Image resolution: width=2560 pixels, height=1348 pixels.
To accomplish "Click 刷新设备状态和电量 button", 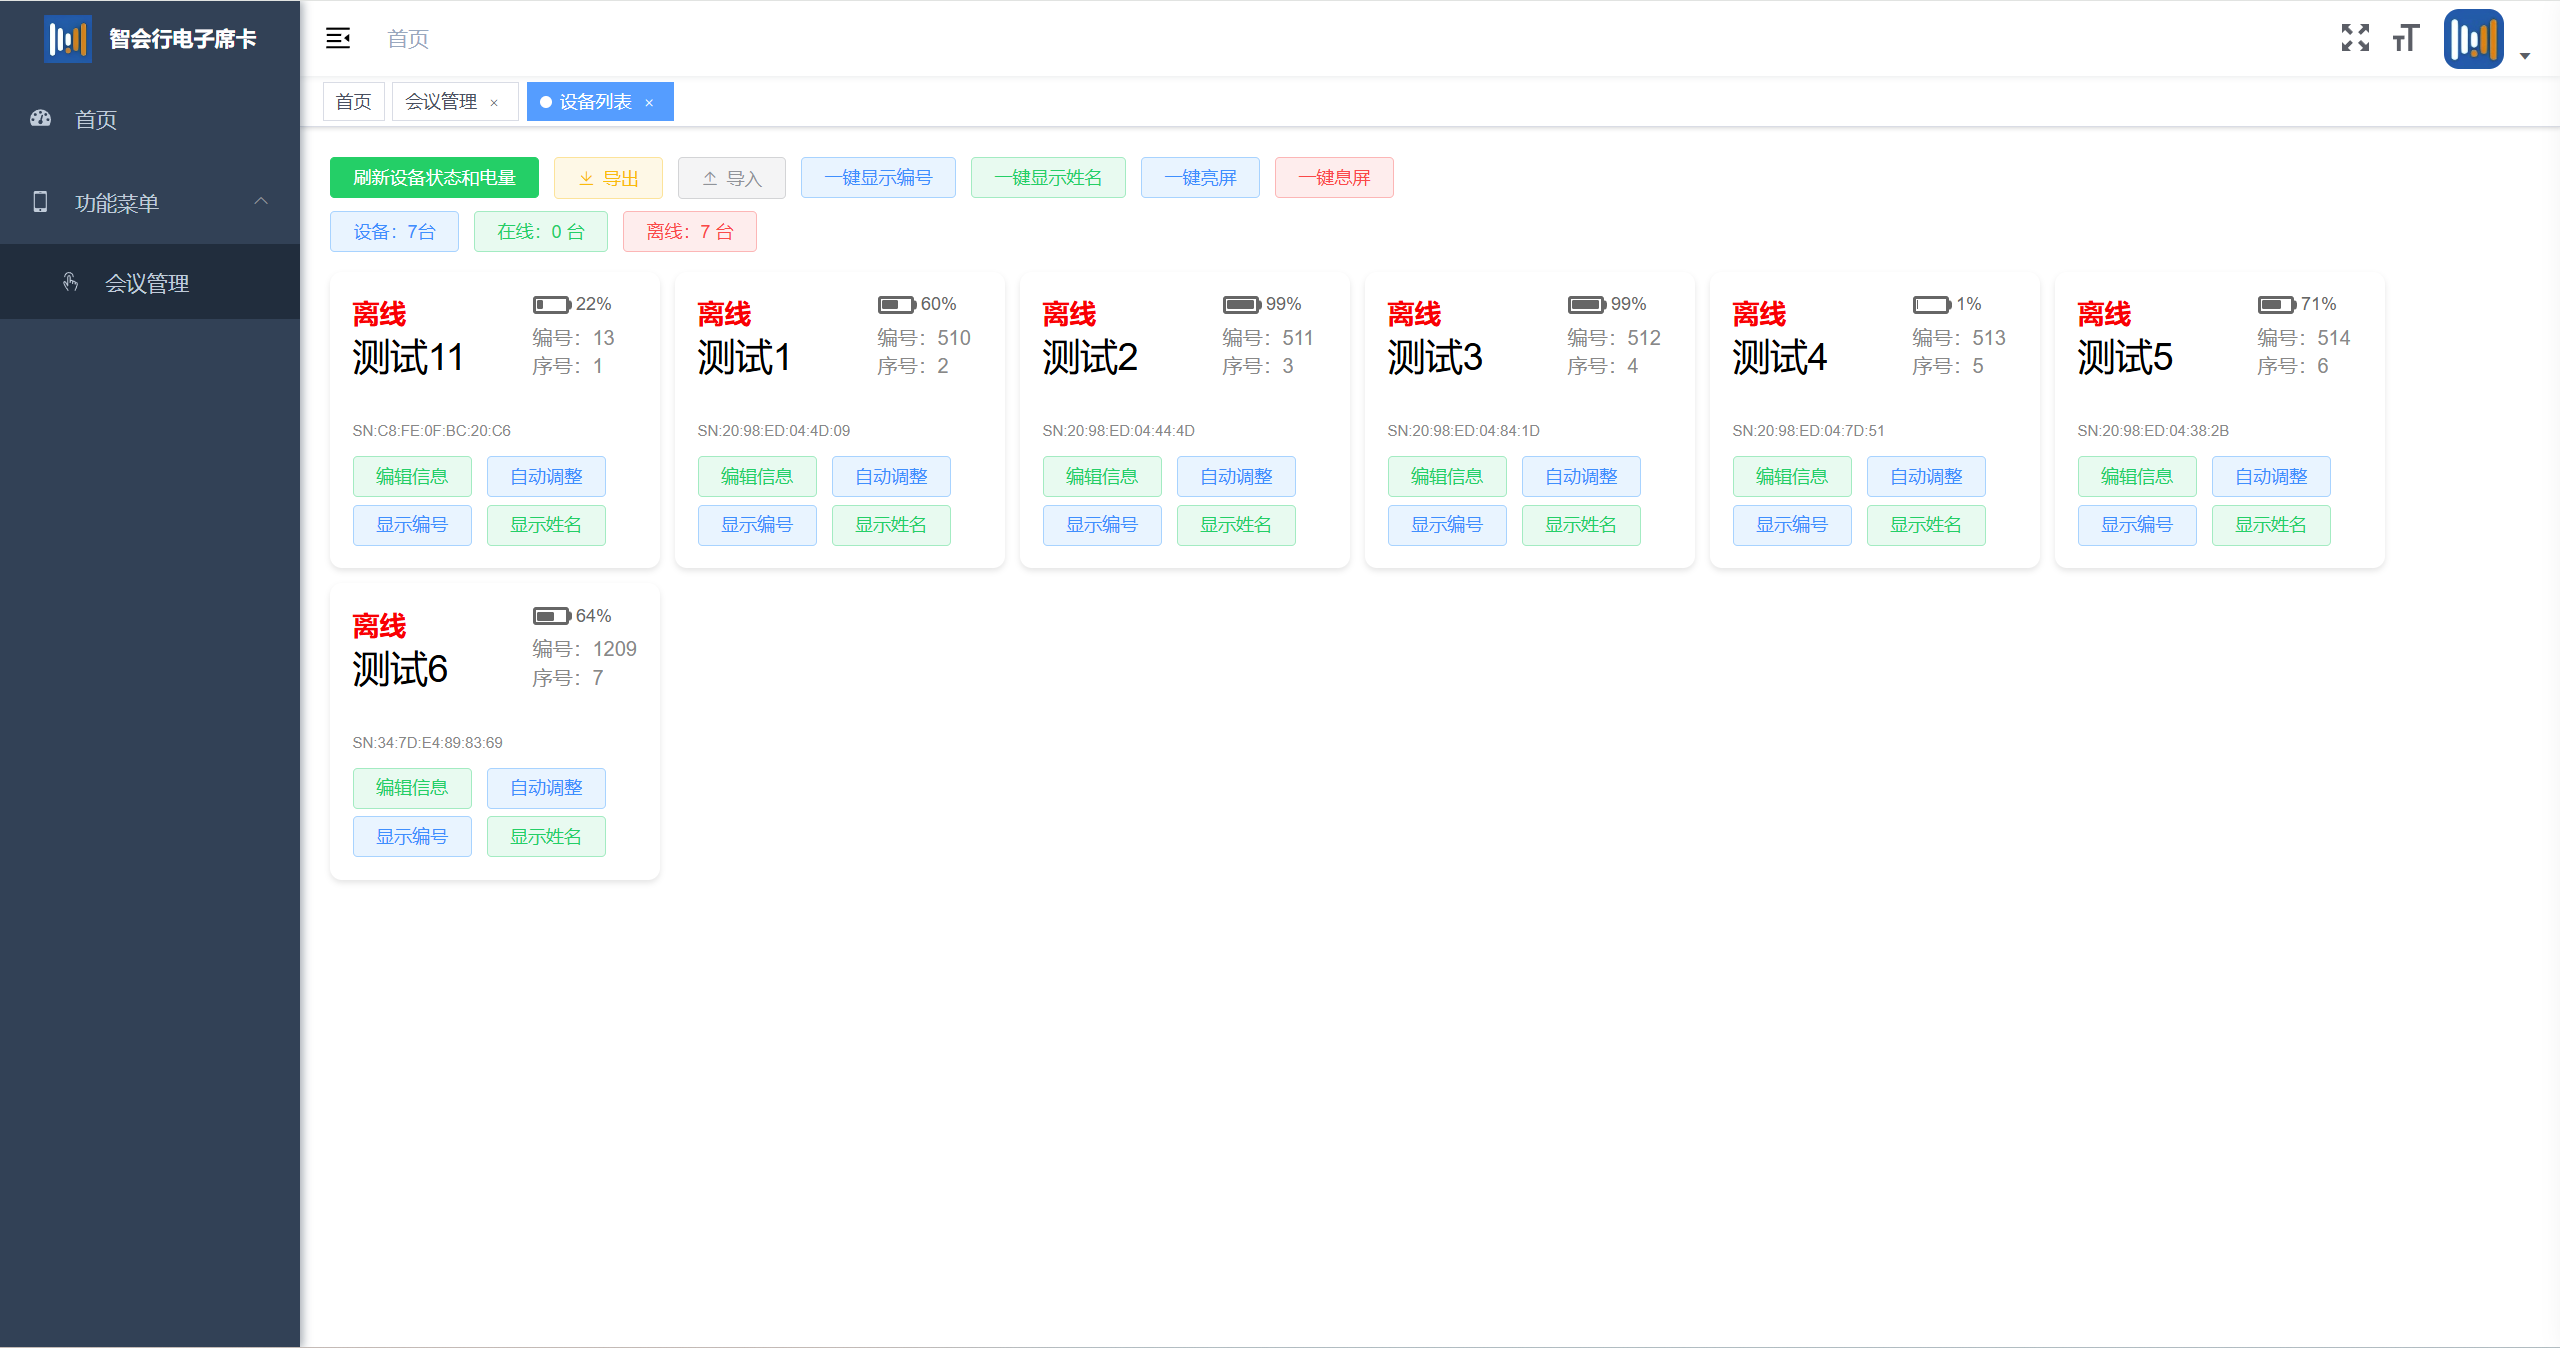I will click(x=434, y=178).
